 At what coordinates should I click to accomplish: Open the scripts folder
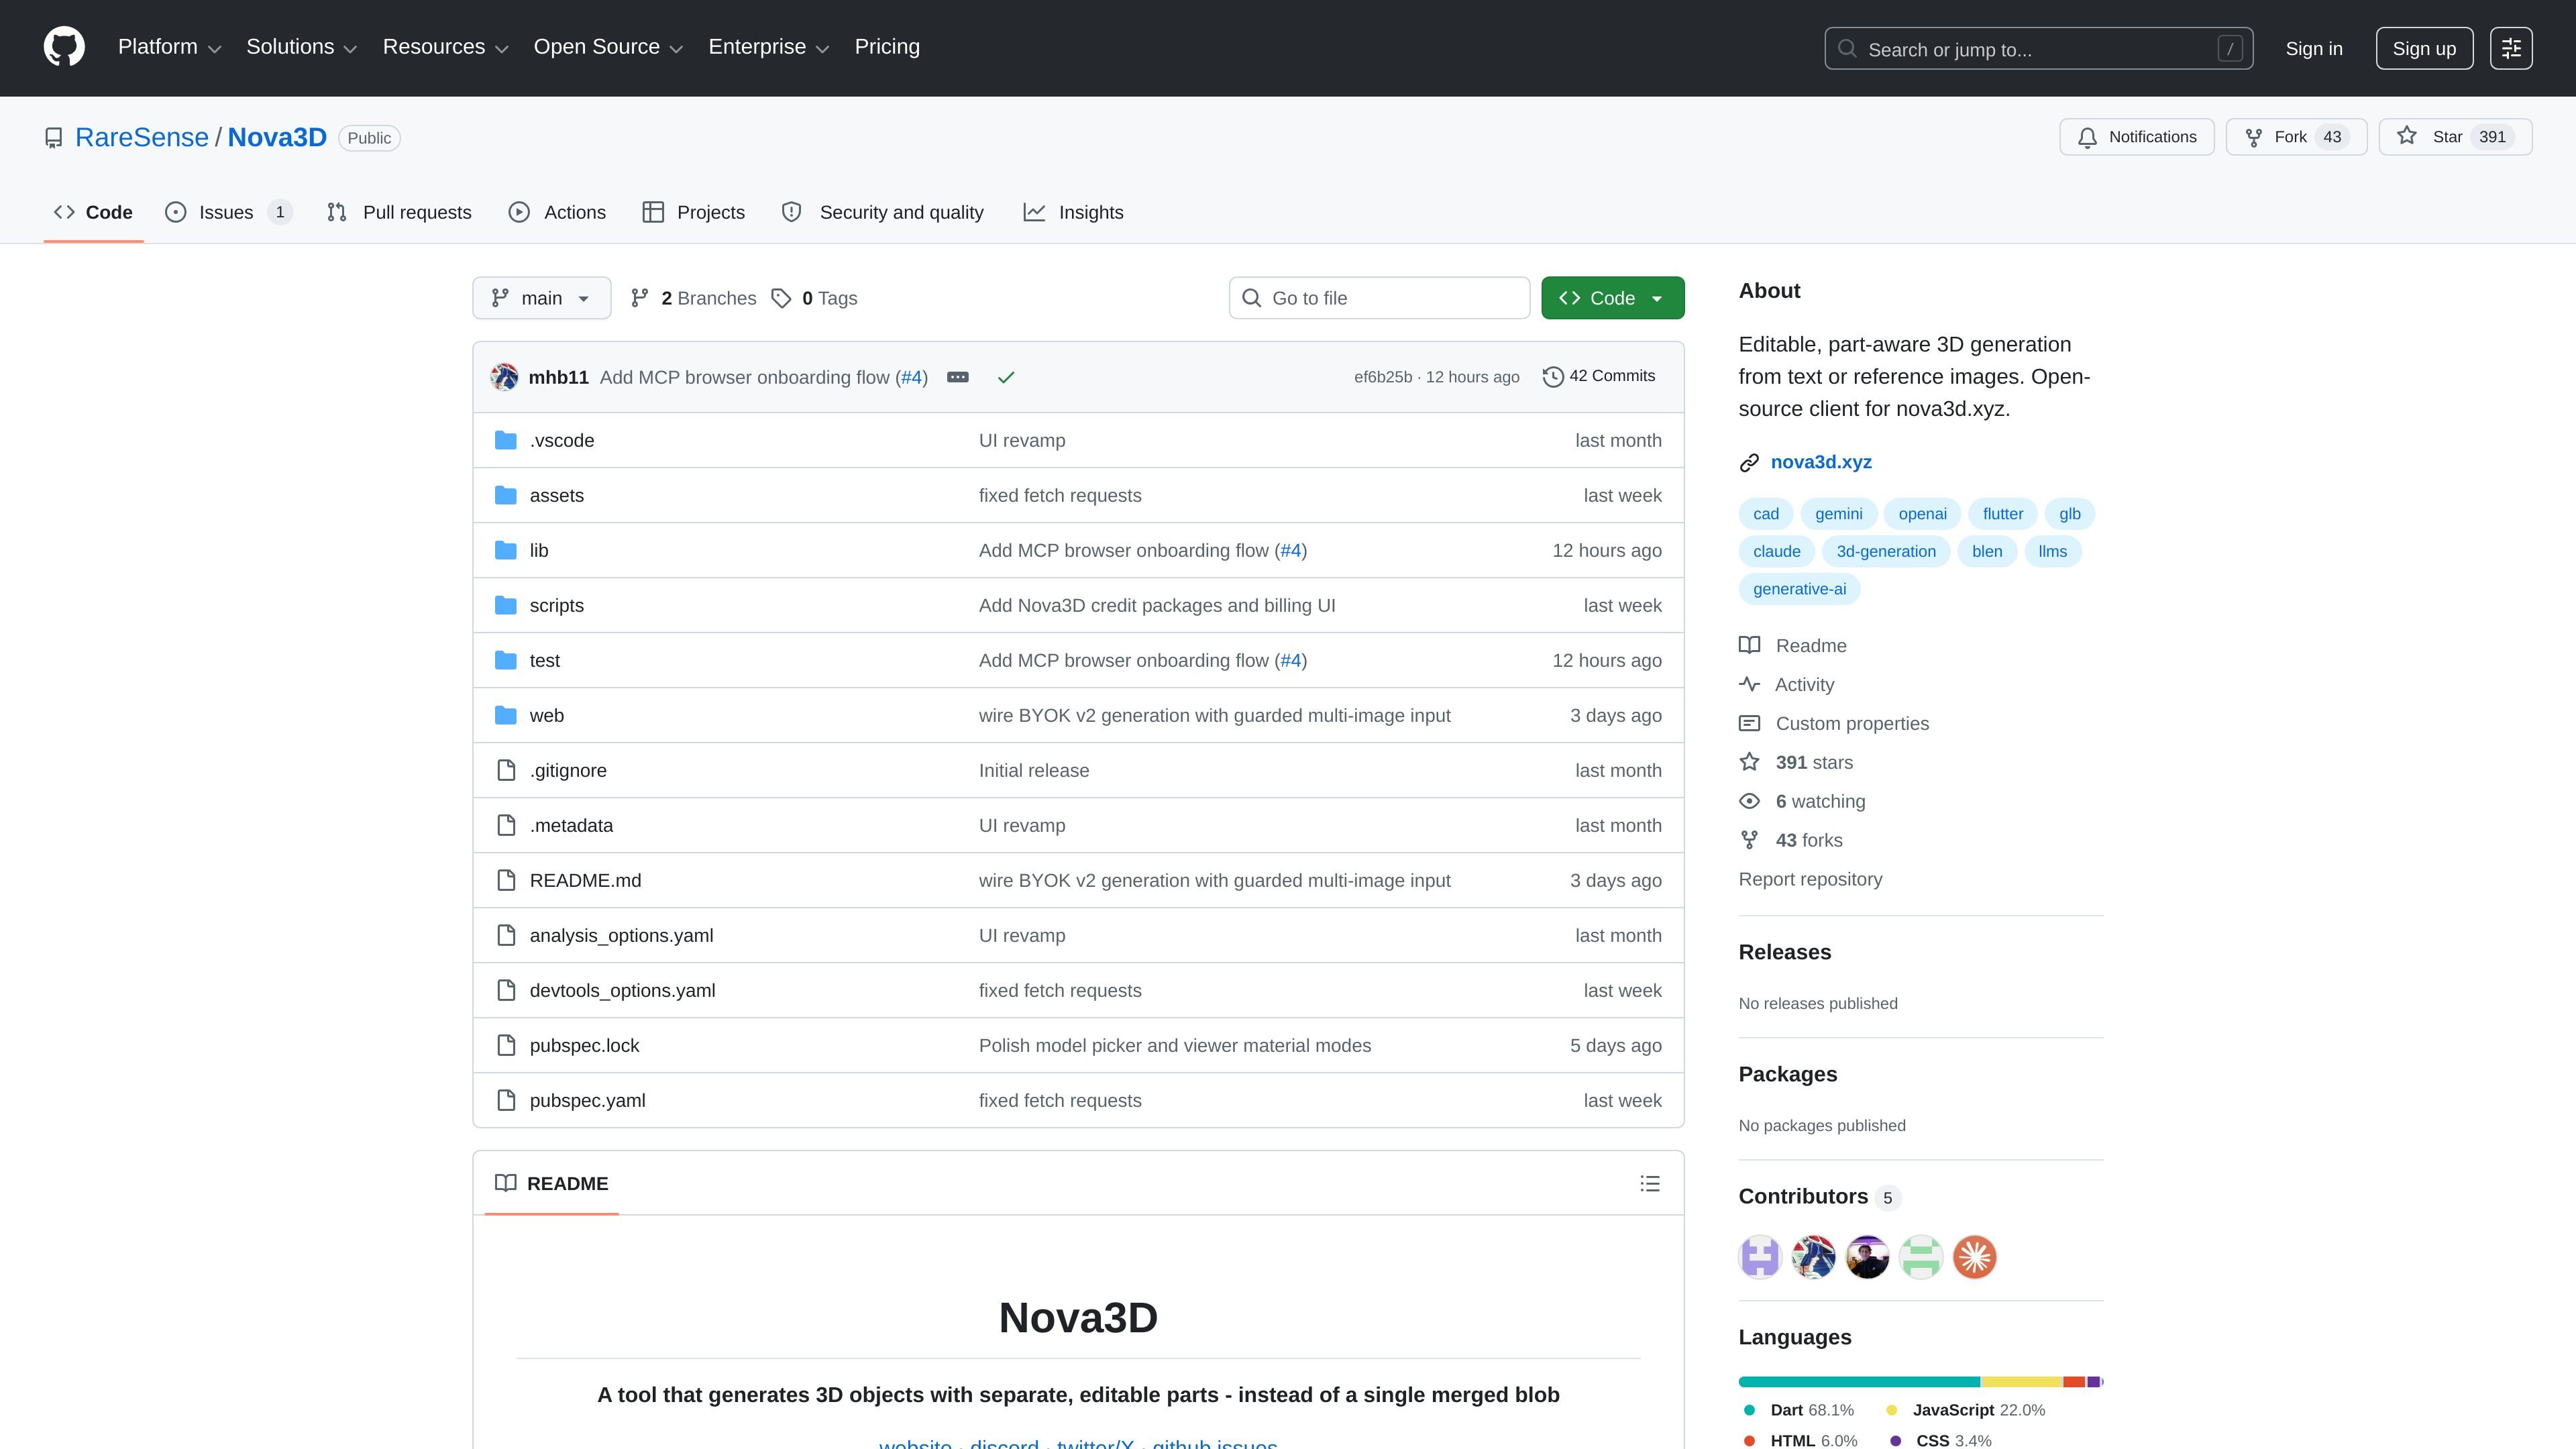[x=557, y=605]
